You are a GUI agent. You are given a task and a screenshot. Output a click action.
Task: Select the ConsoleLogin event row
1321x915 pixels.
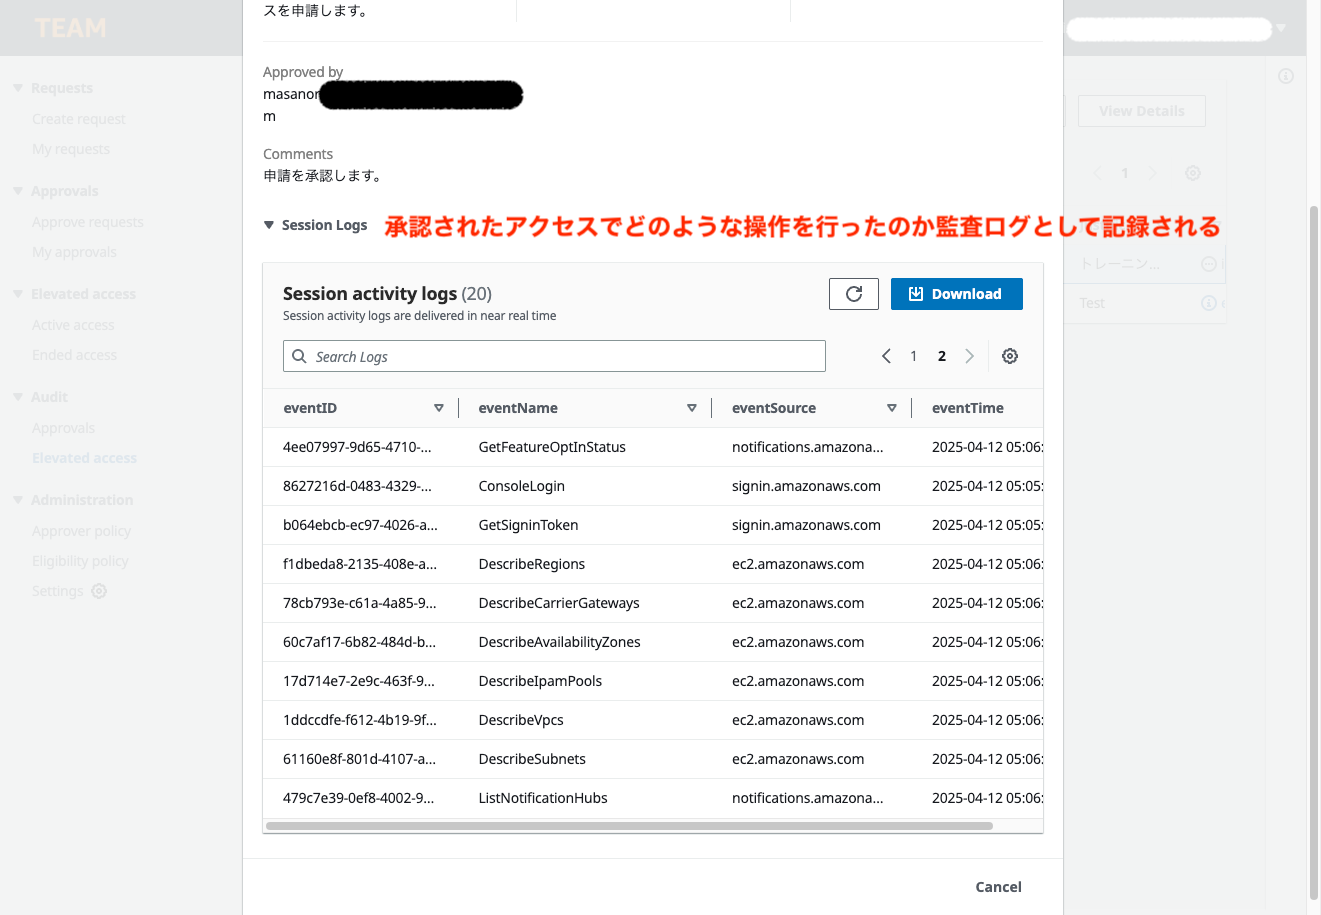[521, 486]
